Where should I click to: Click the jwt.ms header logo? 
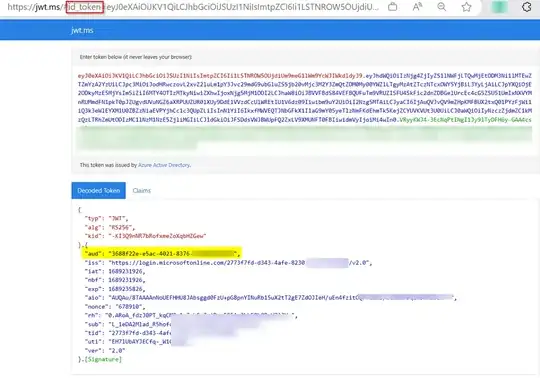[82, 30]
